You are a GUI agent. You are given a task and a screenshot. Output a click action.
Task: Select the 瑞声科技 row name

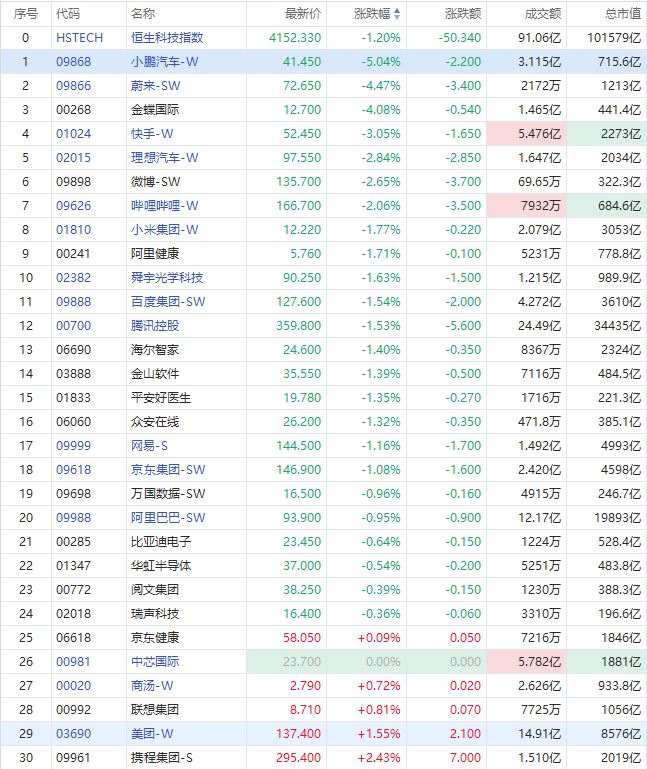point(155,615)
